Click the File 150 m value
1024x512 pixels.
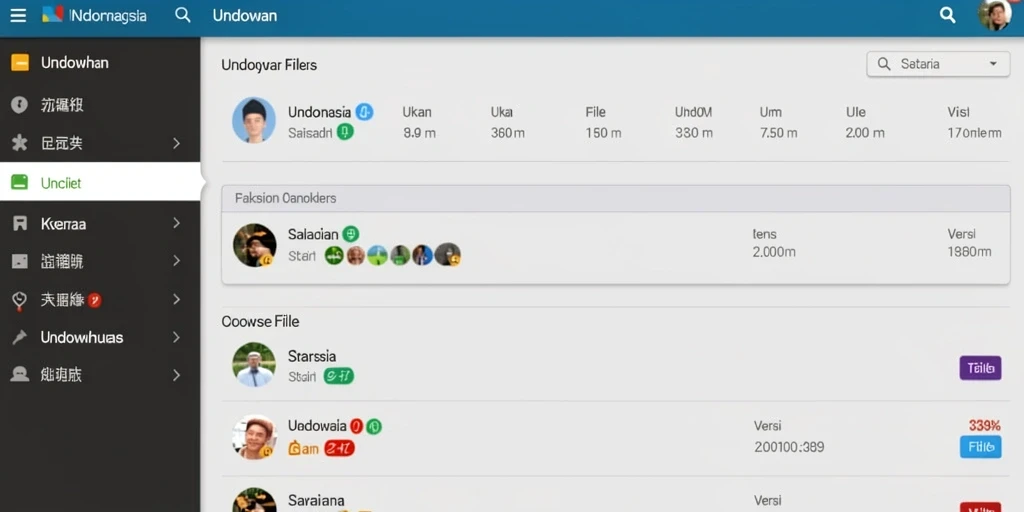pyautogui.click(x=603, y=133)
